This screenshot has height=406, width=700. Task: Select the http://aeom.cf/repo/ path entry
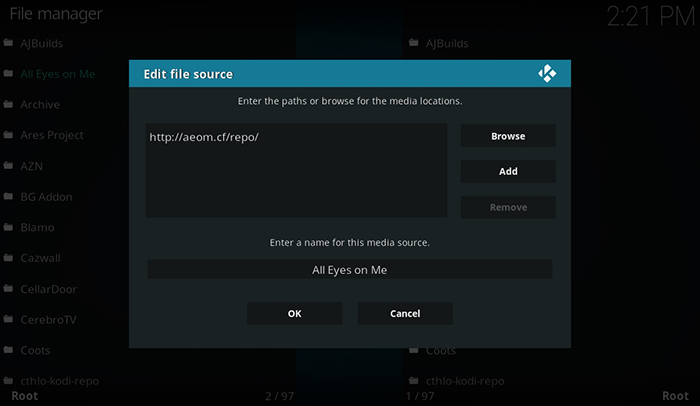coord(204,137)
